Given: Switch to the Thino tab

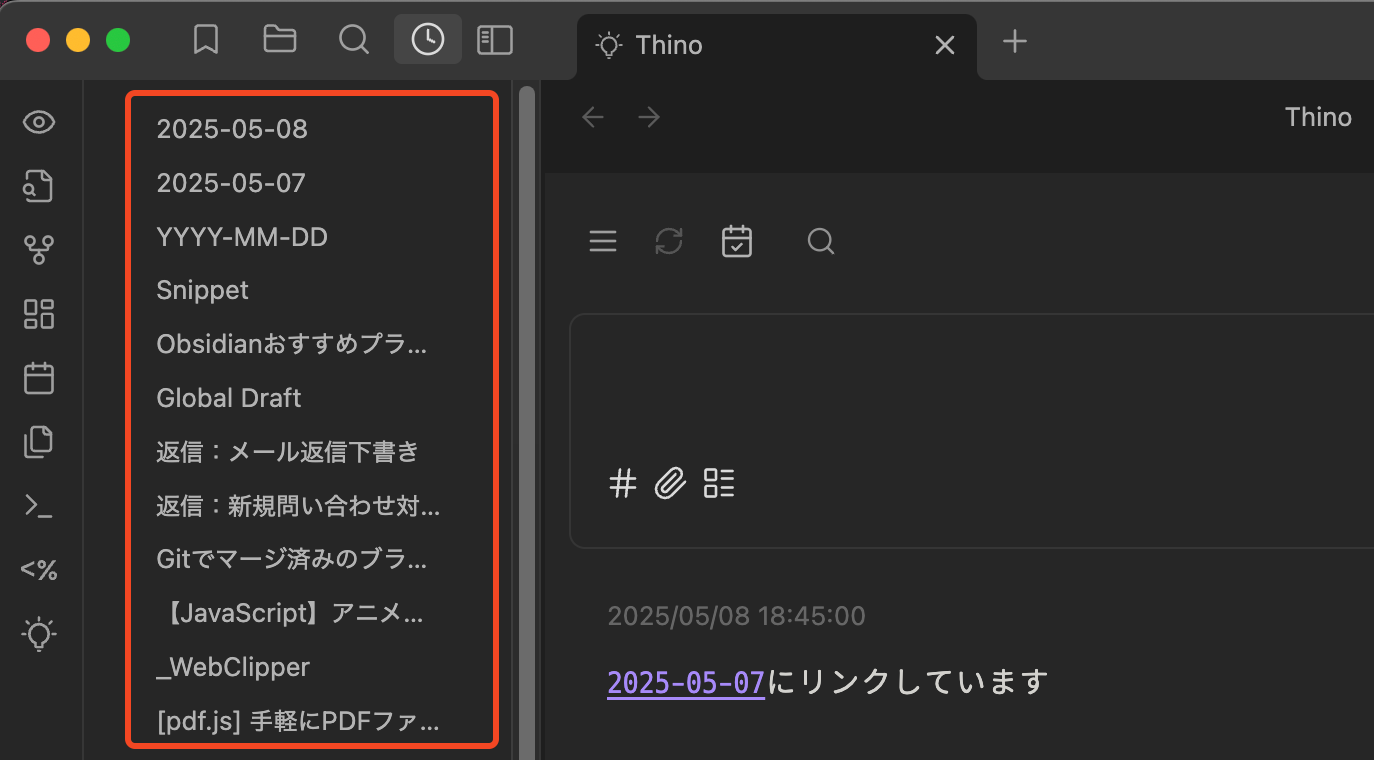Looking at the screenshot, I should [x=776, y=45].
